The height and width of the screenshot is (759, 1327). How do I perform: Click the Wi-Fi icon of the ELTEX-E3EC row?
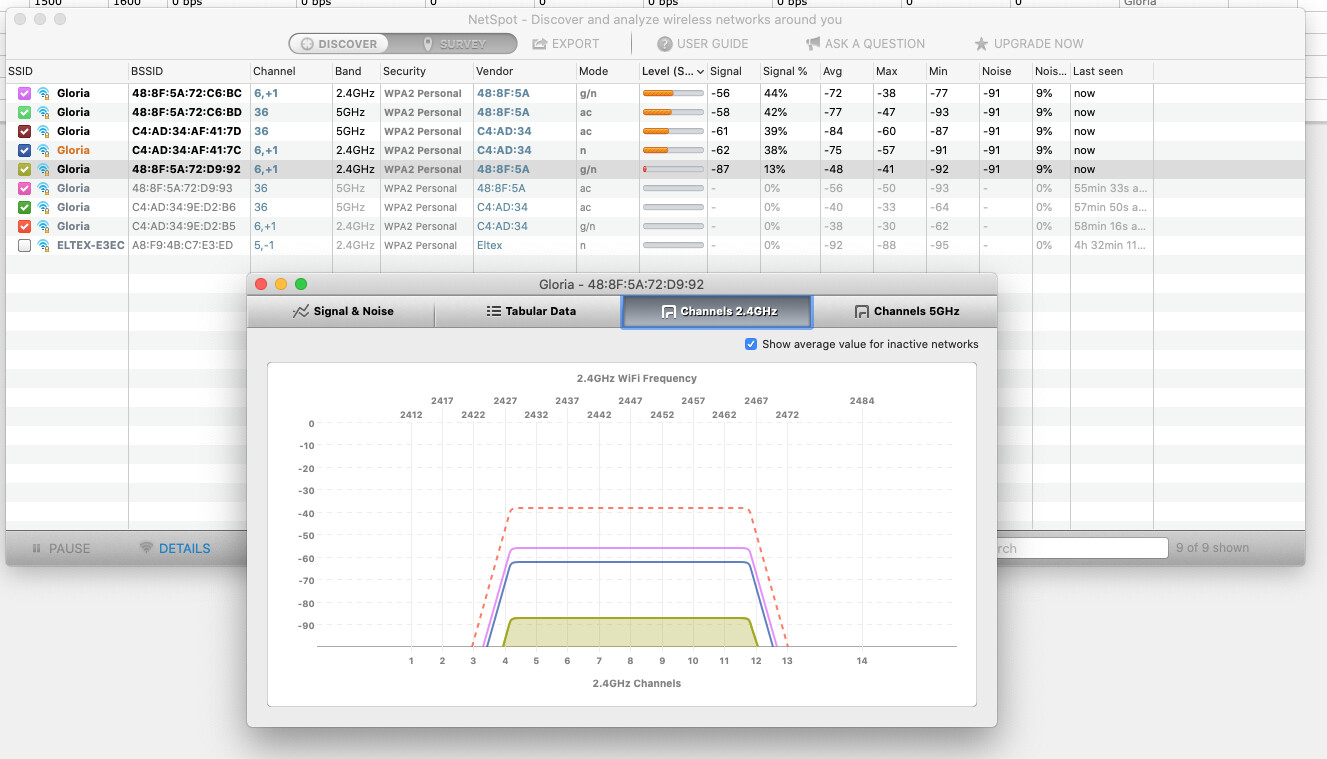pos(43,245)
